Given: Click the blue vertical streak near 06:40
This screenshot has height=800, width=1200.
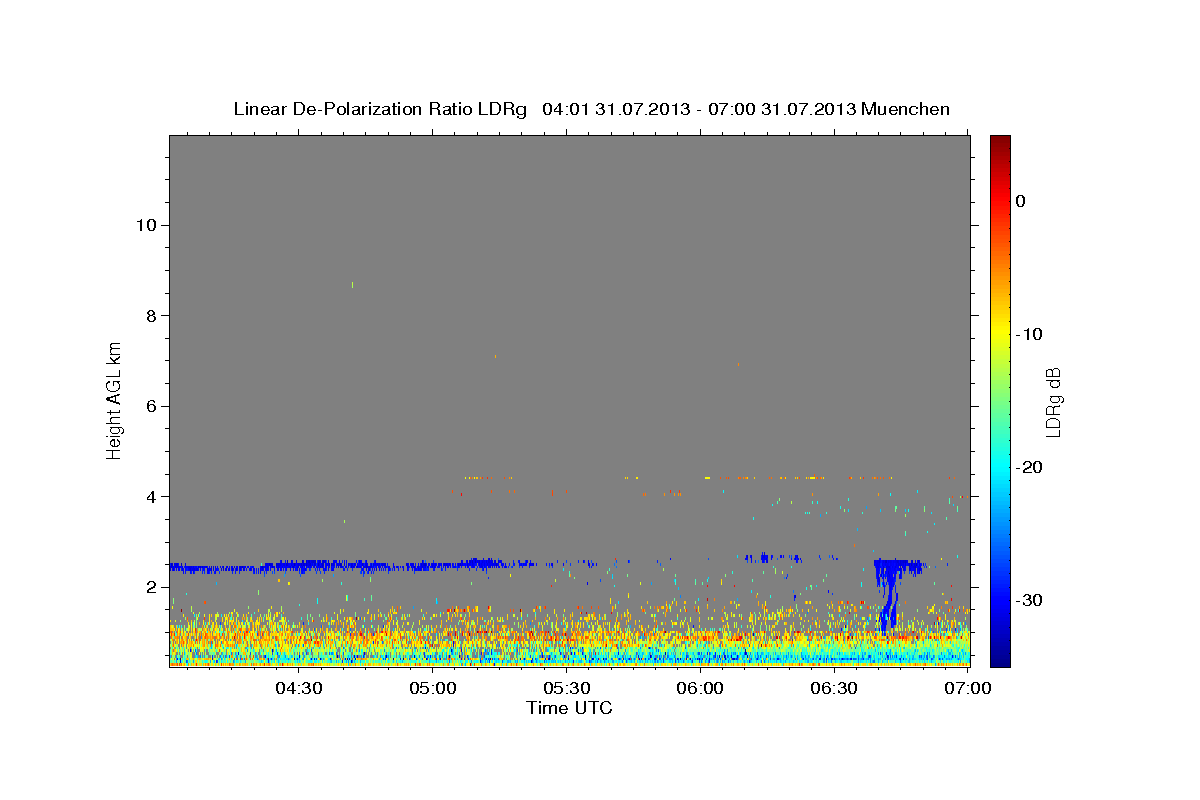Looking at the screenshot, I should (x=887, y=600).
